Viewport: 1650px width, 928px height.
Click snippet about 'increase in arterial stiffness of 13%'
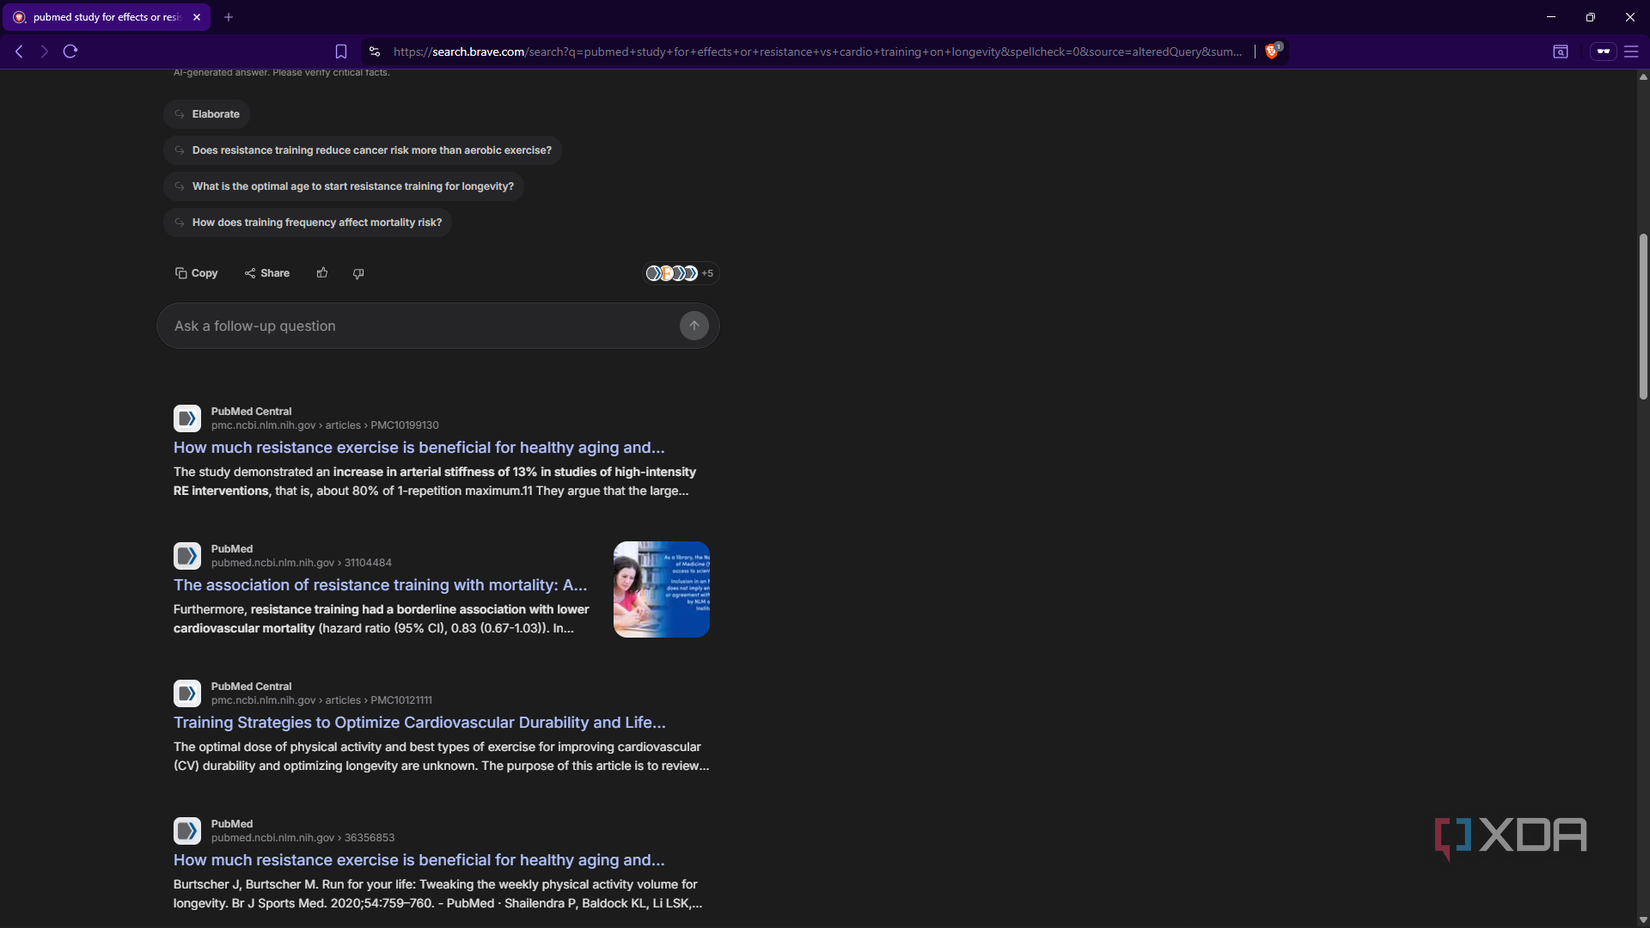(435, 481)
